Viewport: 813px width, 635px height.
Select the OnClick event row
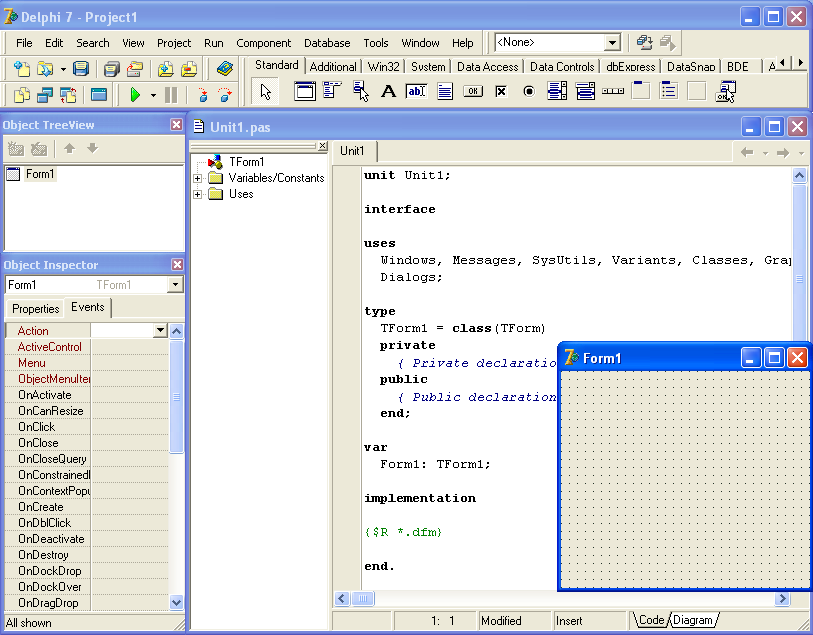[x=87, y=427]
